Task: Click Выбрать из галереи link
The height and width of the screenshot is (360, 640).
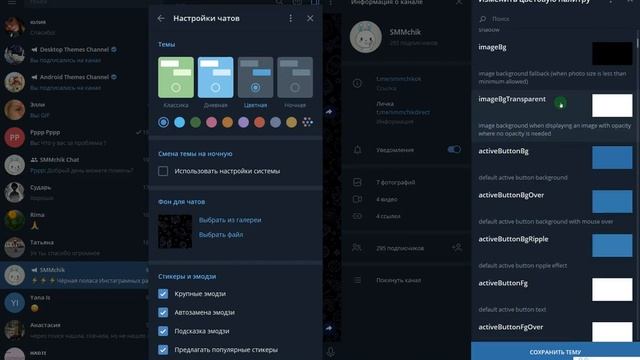Action: pos(230,220)
